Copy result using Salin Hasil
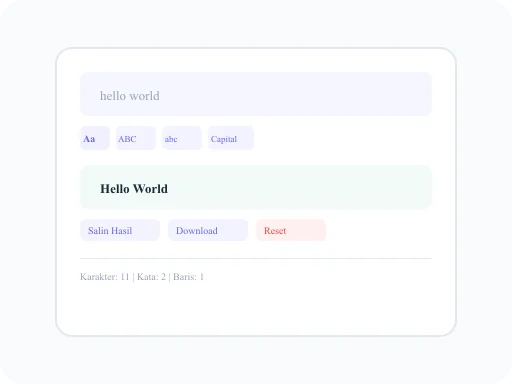This screenshot has width=512, height=384. (120, 230)
